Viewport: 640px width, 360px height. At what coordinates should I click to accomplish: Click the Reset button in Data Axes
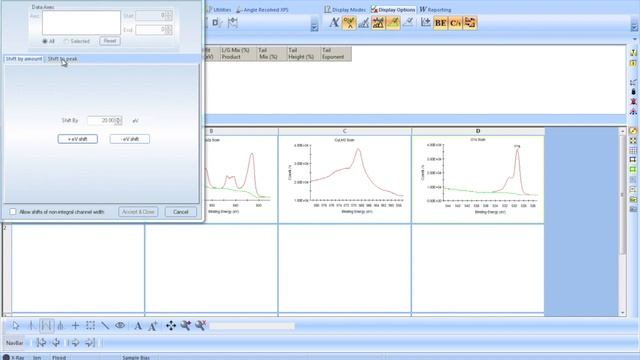click(x=110, y=41)
